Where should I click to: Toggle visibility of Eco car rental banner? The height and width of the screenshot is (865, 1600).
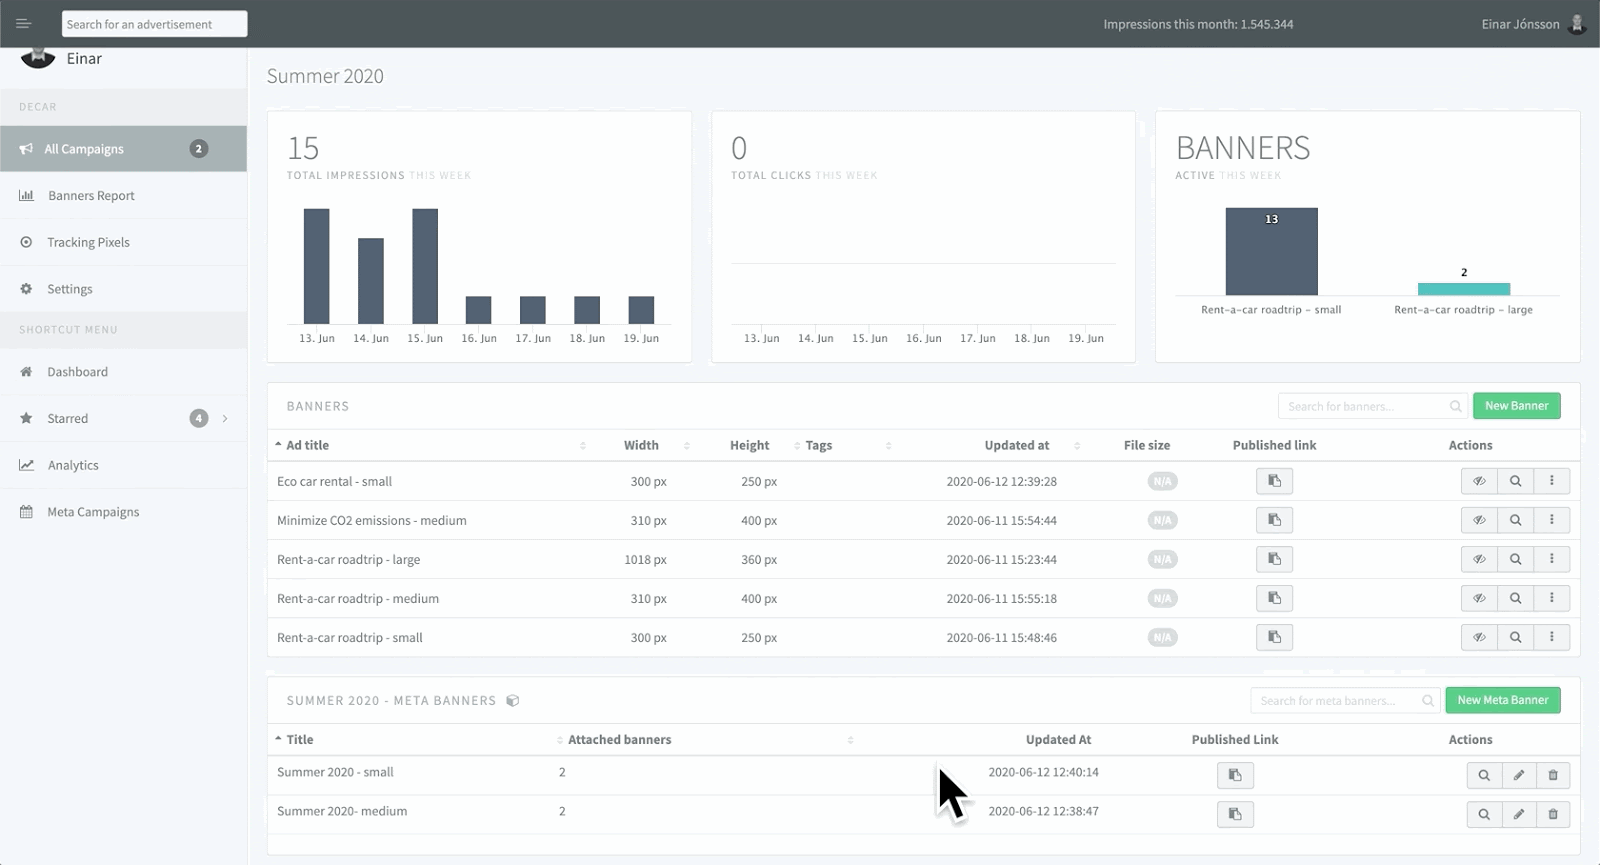[x=1479, y=481]
